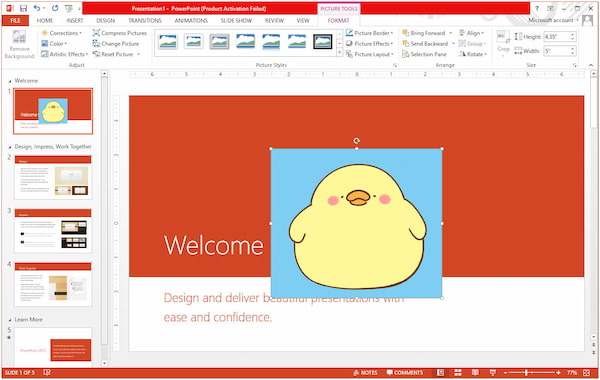The image size is (600, 380).
Task: Open the Color dropdown
Action: coord(54,44)
